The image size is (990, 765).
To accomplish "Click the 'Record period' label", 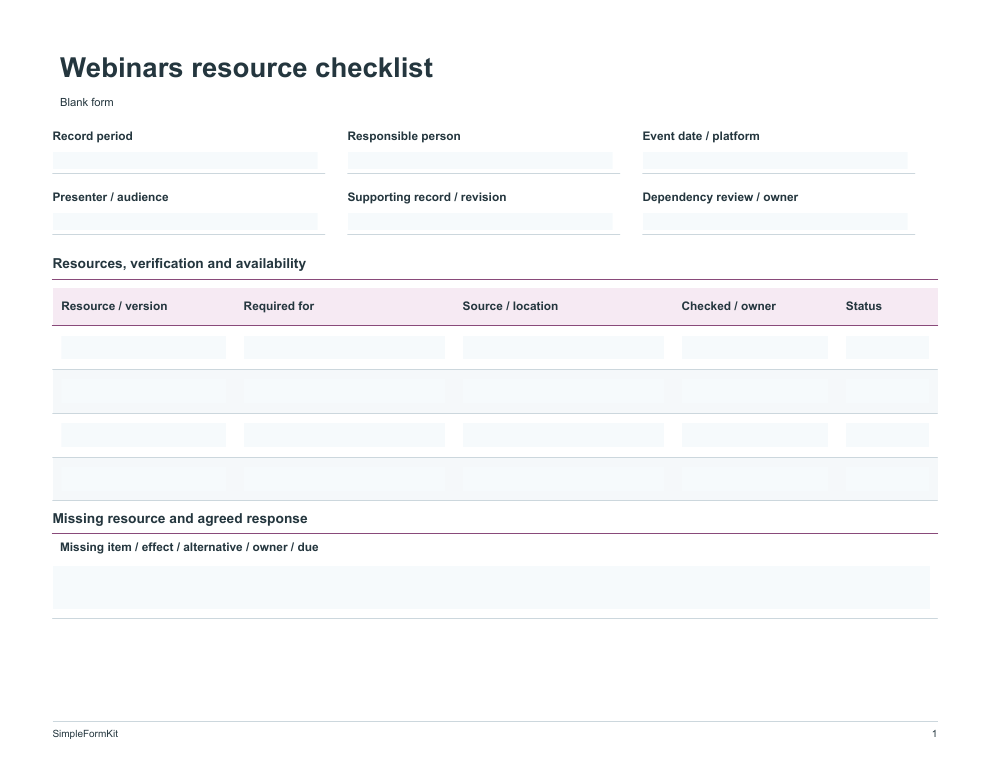I will point(92,136).
